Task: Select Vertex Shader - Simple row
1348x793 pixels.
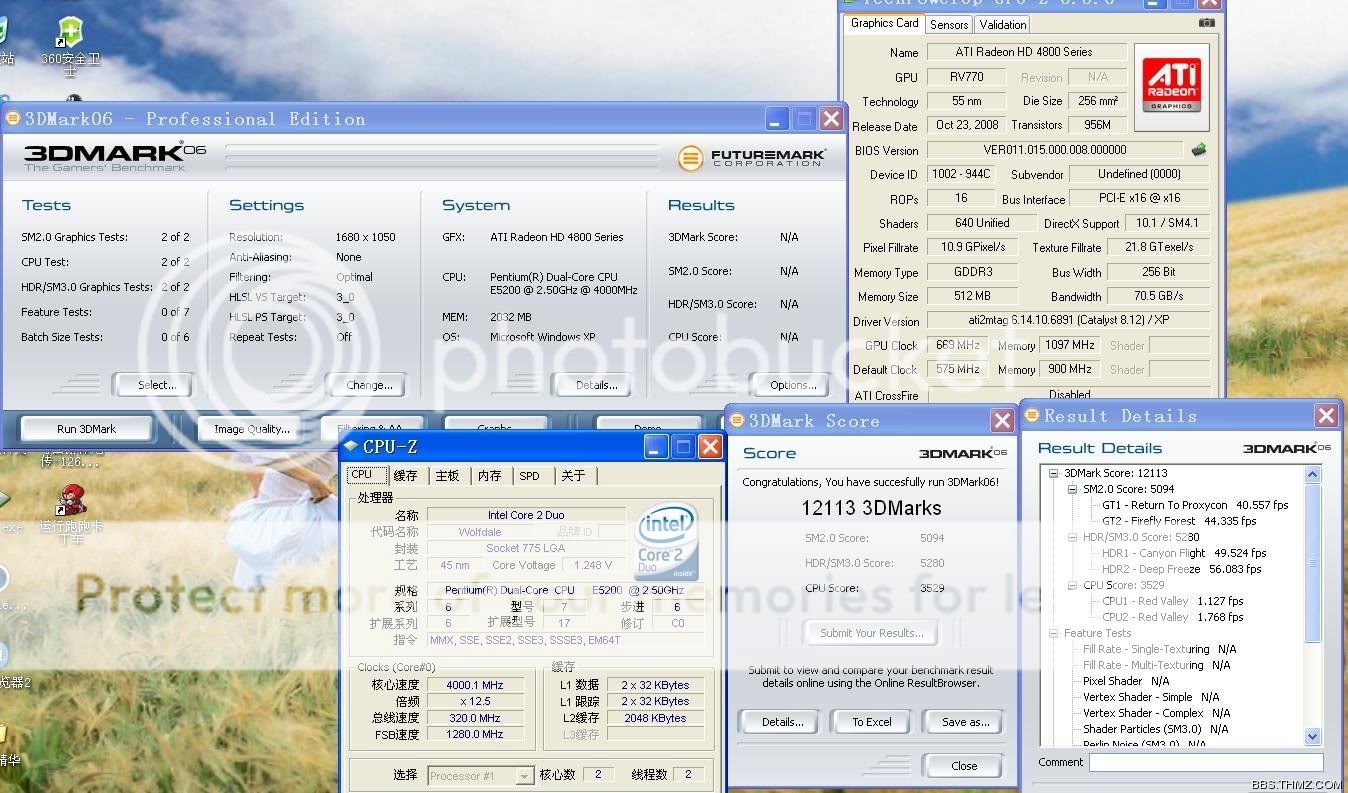Action: (x=1151, y=697)
